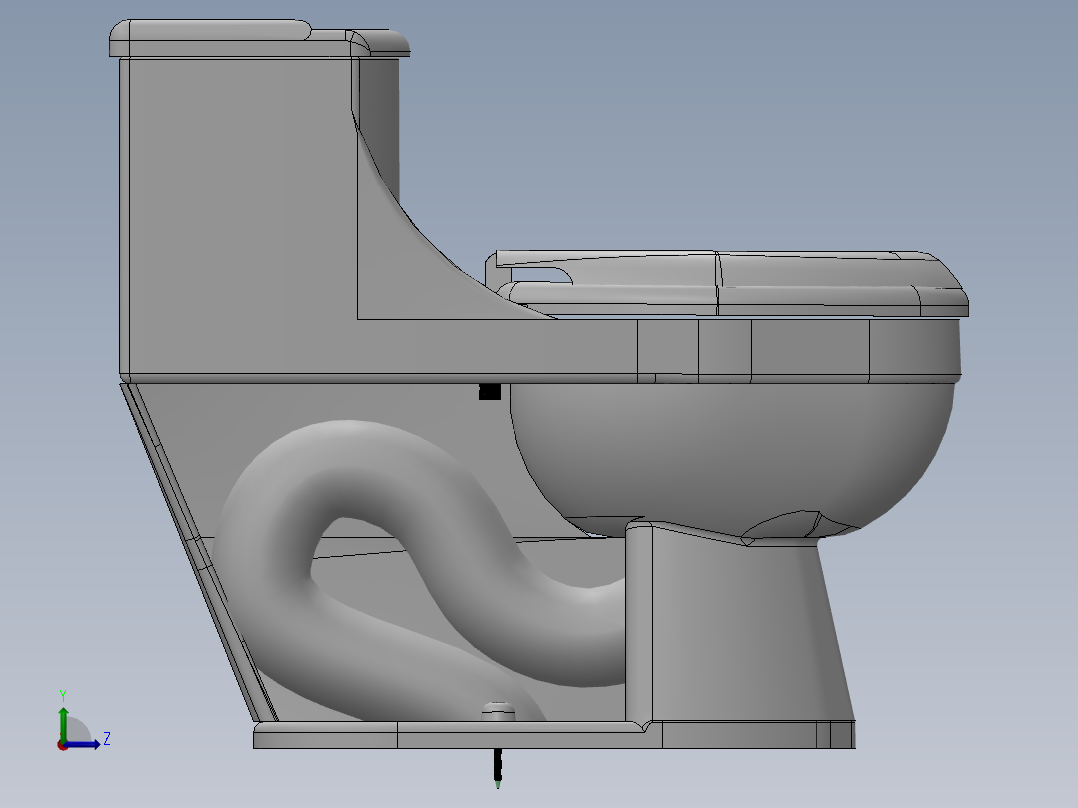
Task: Select the round bolt cap on the base
Action: [498, 712]
